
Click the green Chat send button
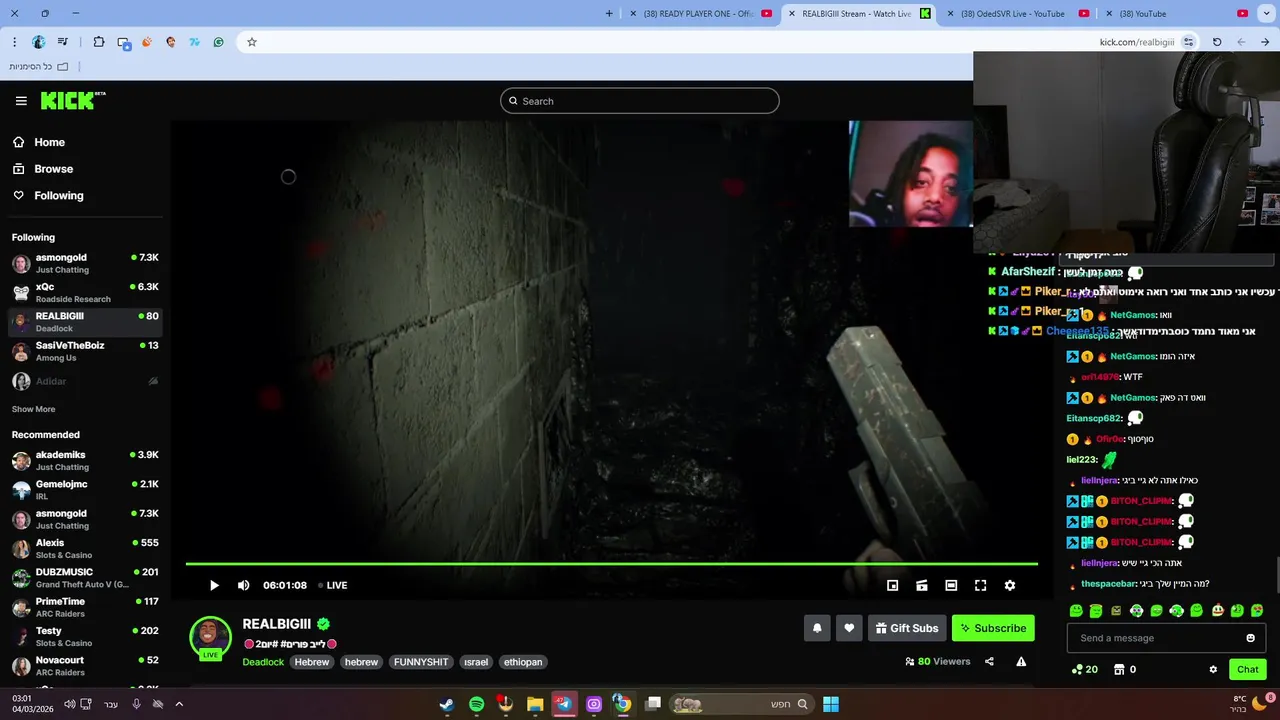[1248, 669]
